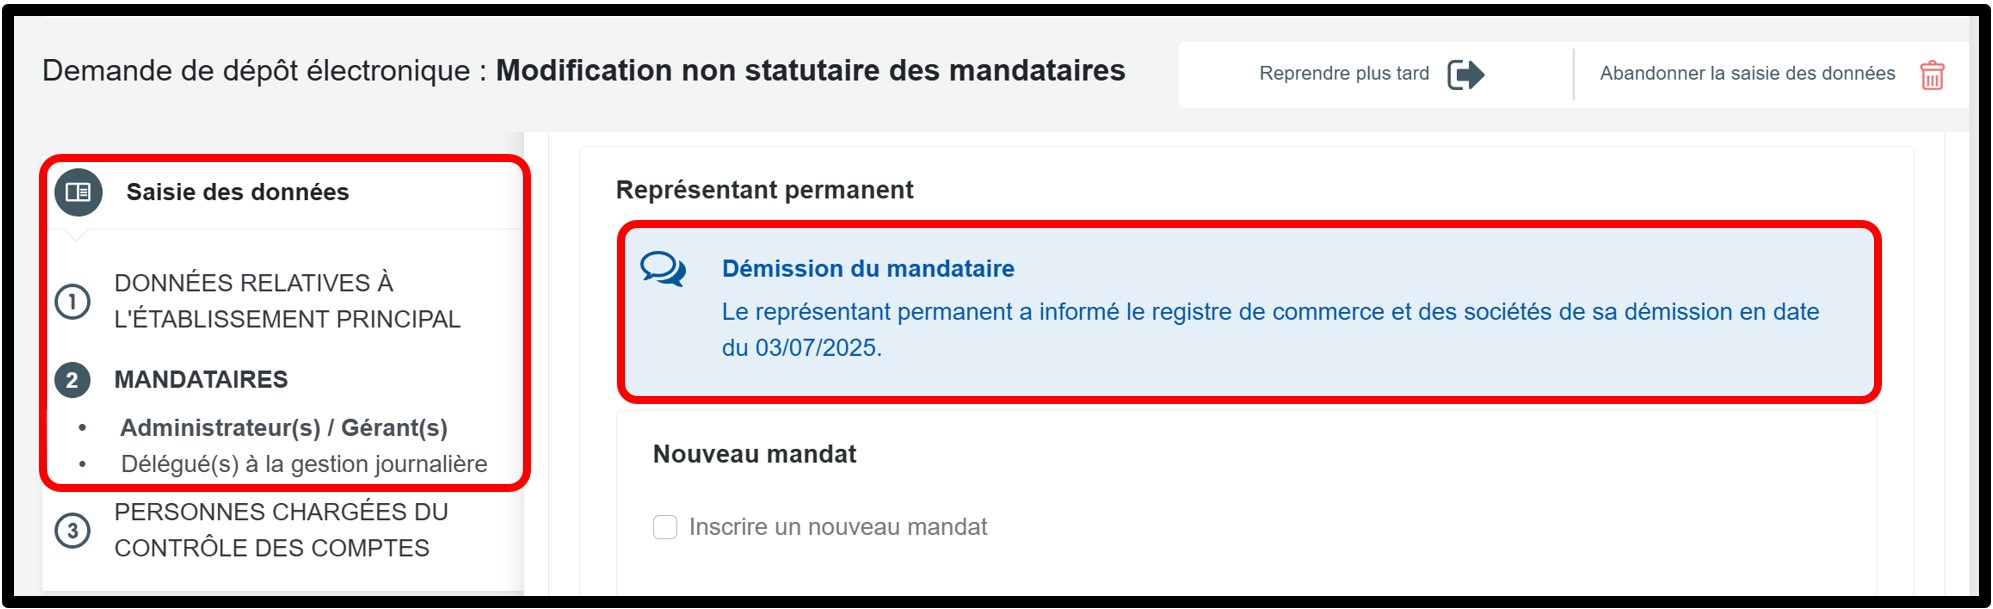
Task: Open Données relatives à l'établissement principal step
Action: (x=287, y=301)
